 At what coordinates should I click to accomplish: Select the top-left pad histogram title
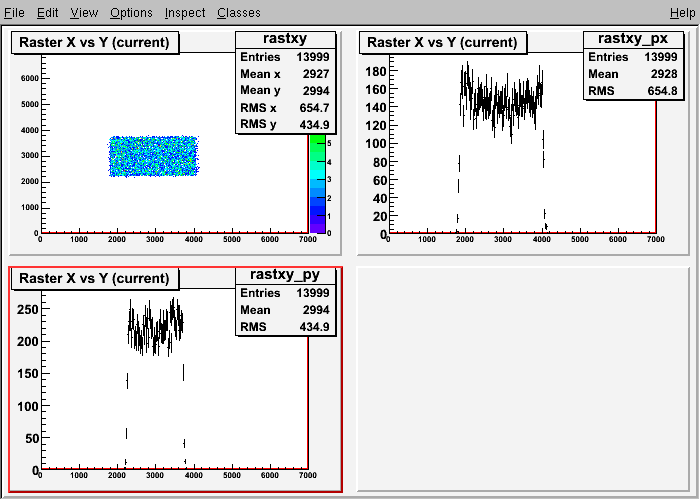tap(95, 42)
